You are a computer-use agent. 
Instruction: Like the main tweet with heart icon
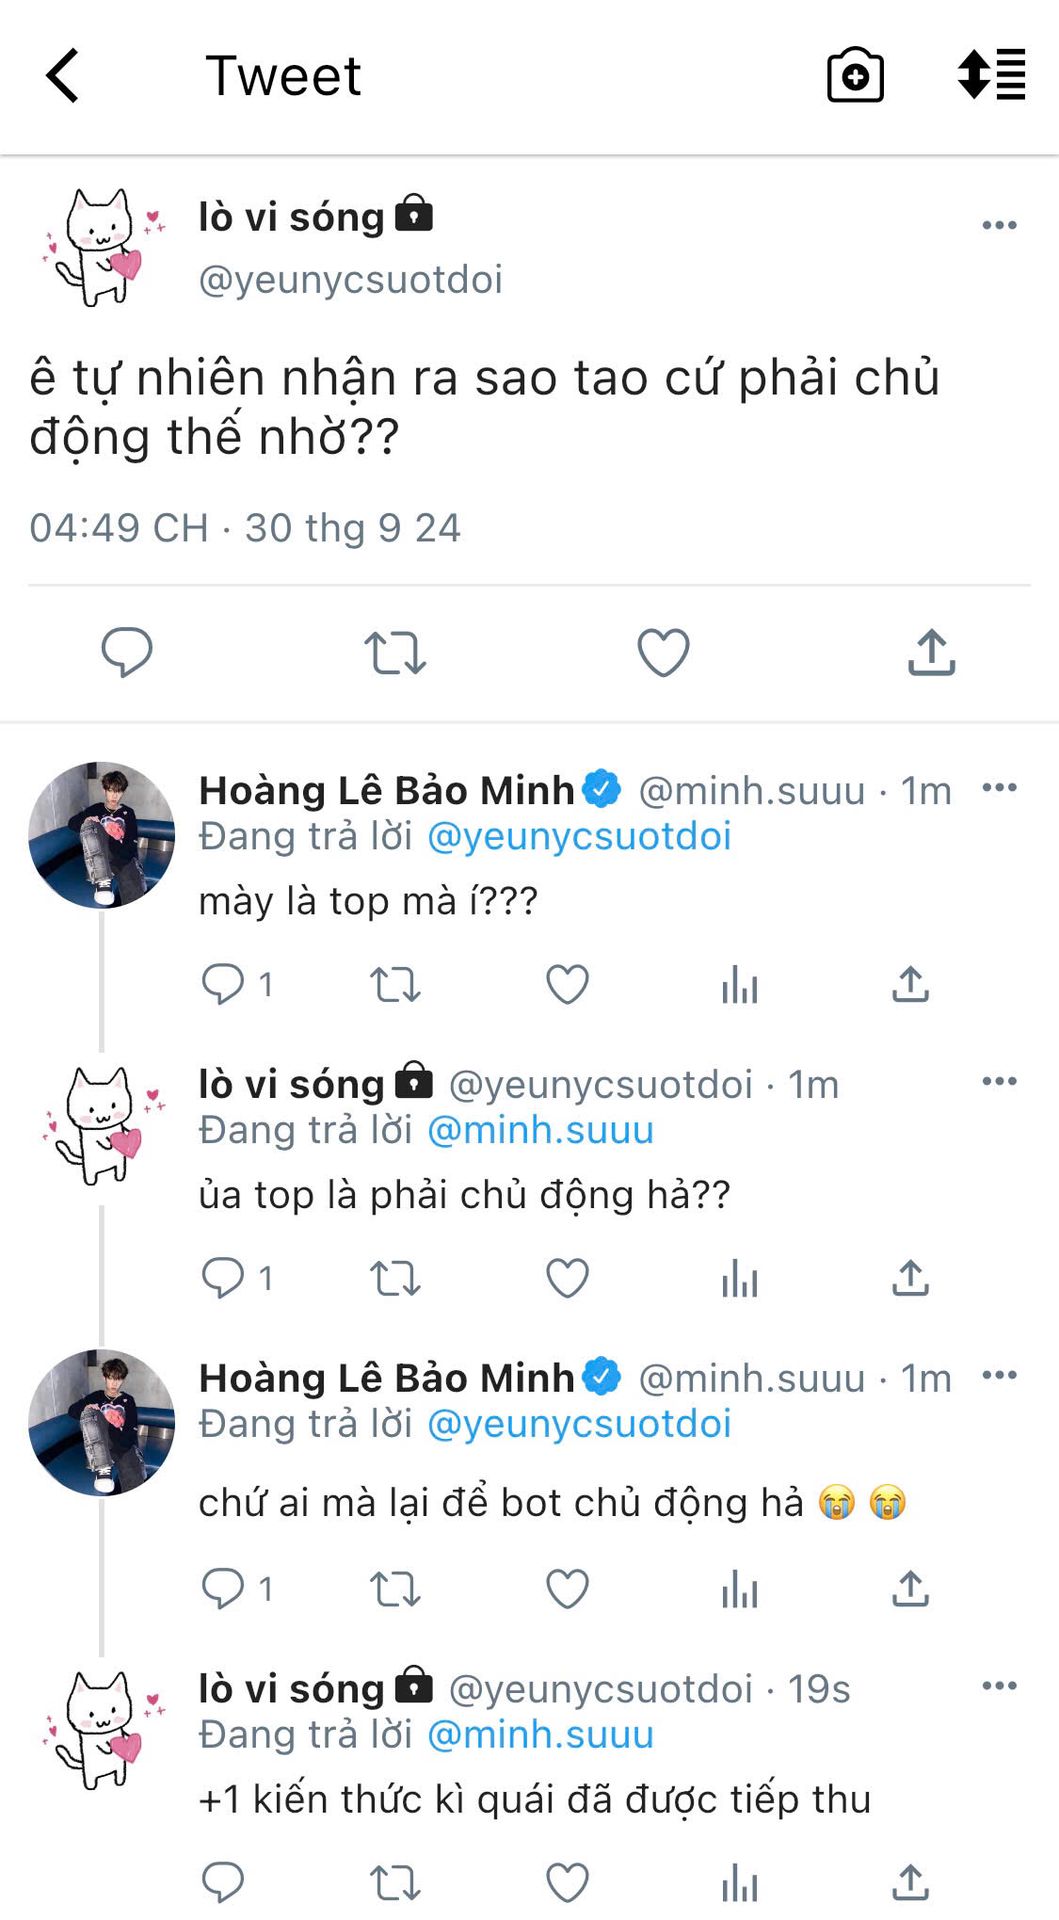click(x=663, y=652)
